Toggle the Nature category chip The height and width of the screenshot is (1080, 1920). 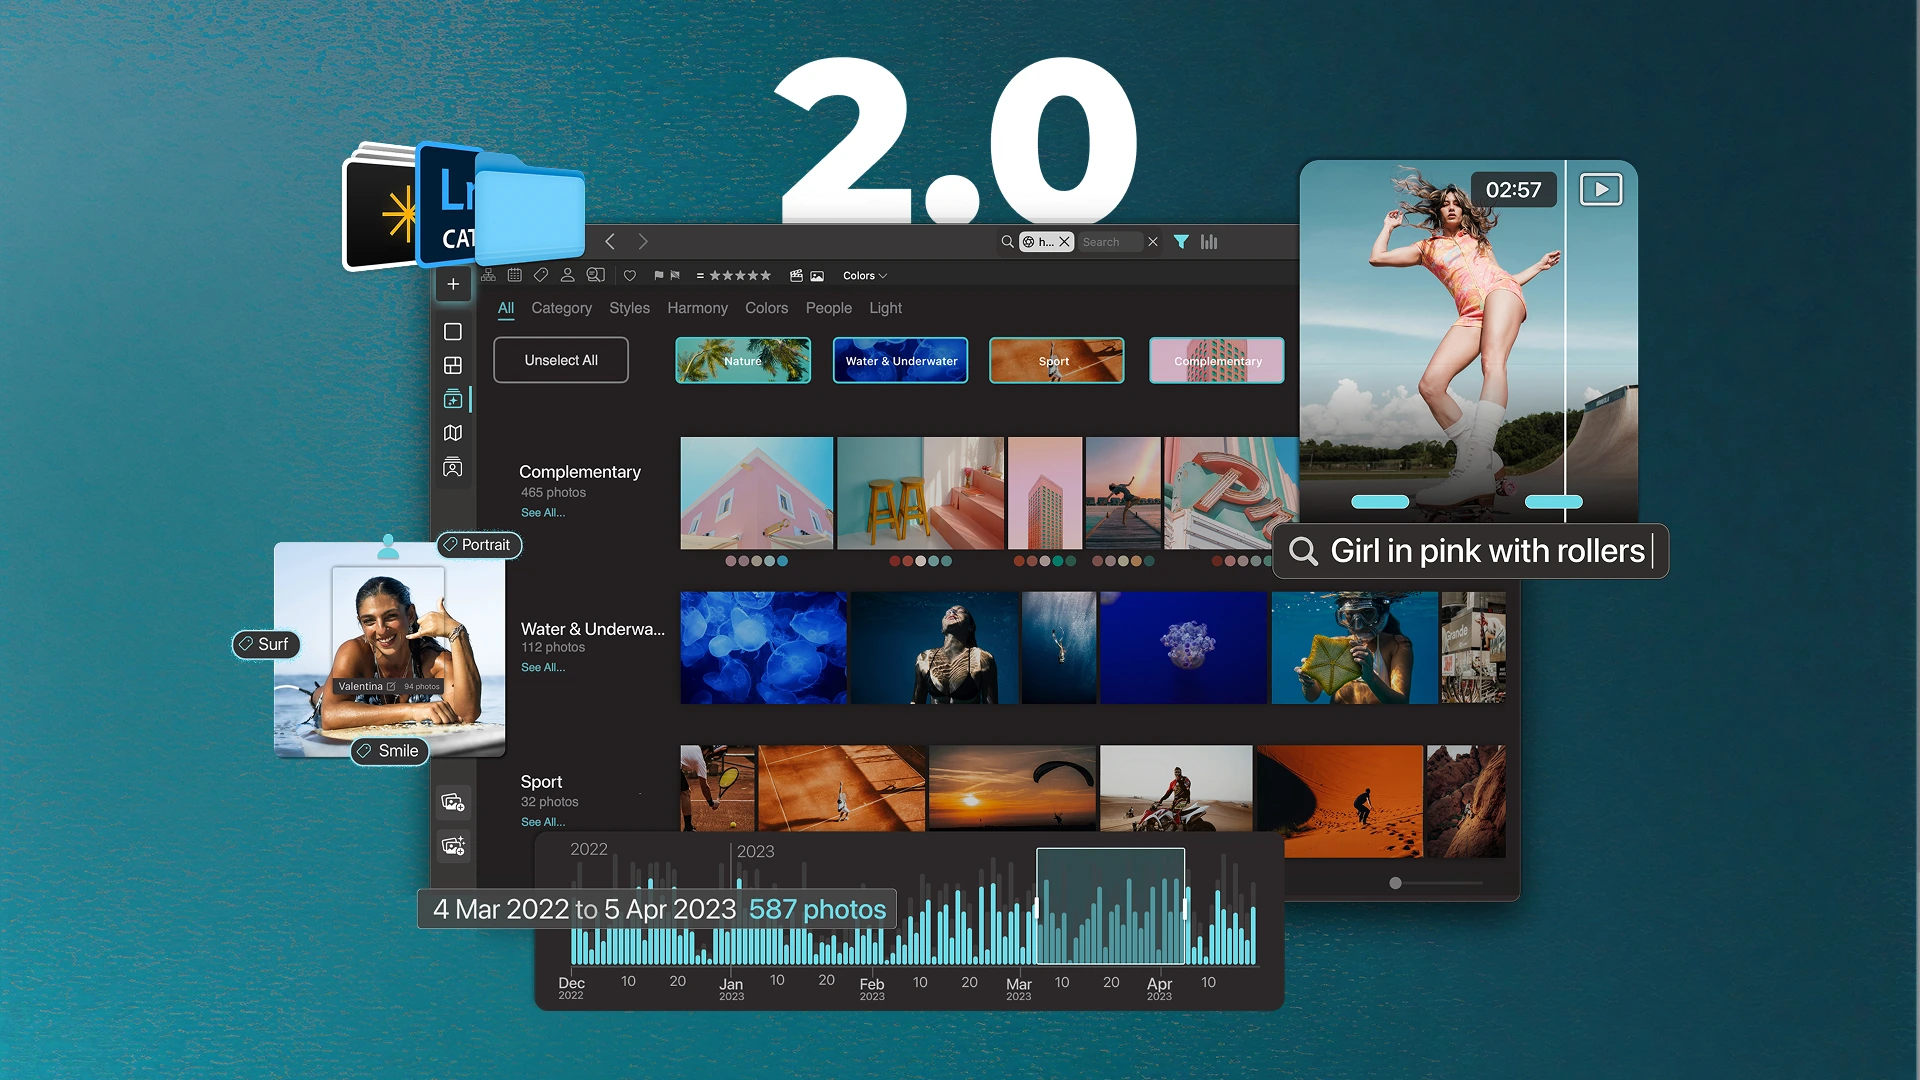(743, 361)
